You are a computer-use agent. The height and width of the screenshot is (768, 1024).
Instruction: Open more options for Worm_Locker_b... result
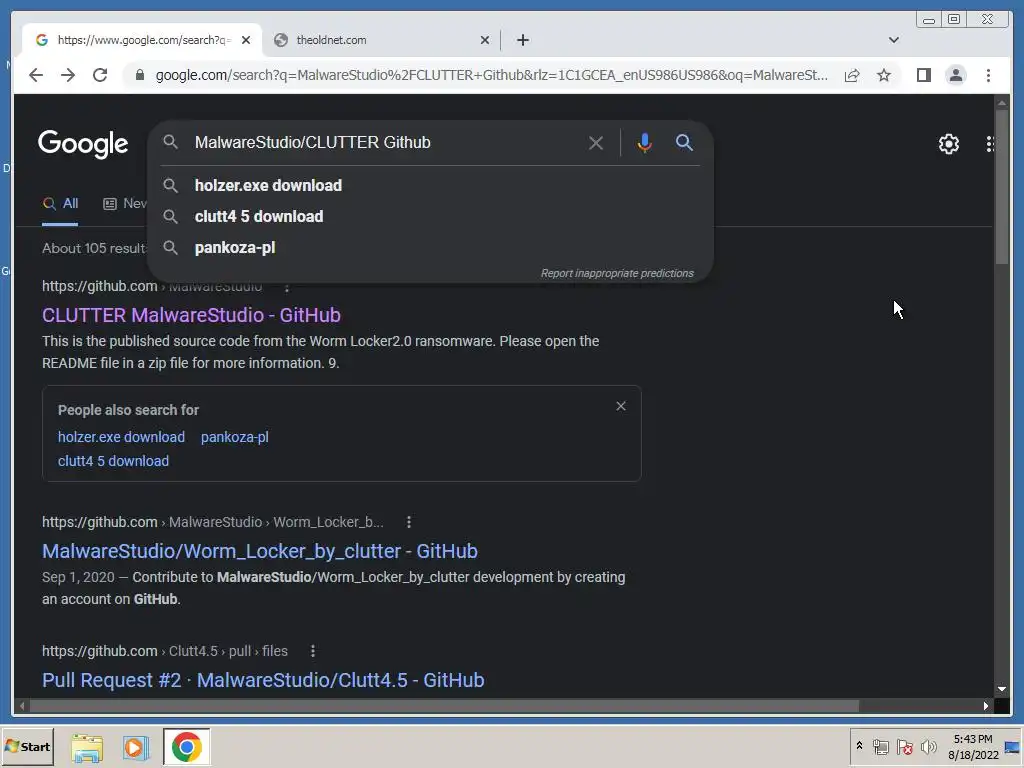click(409, 522)
